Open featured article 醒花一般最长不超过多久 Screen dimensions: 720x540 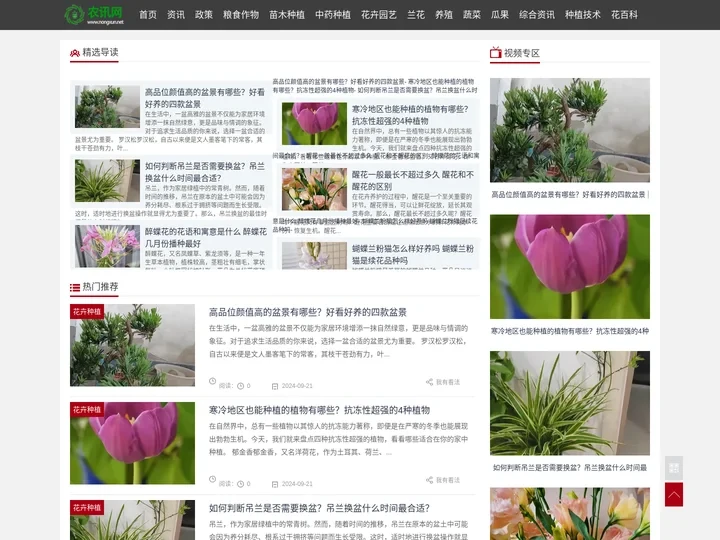point(413,180)
